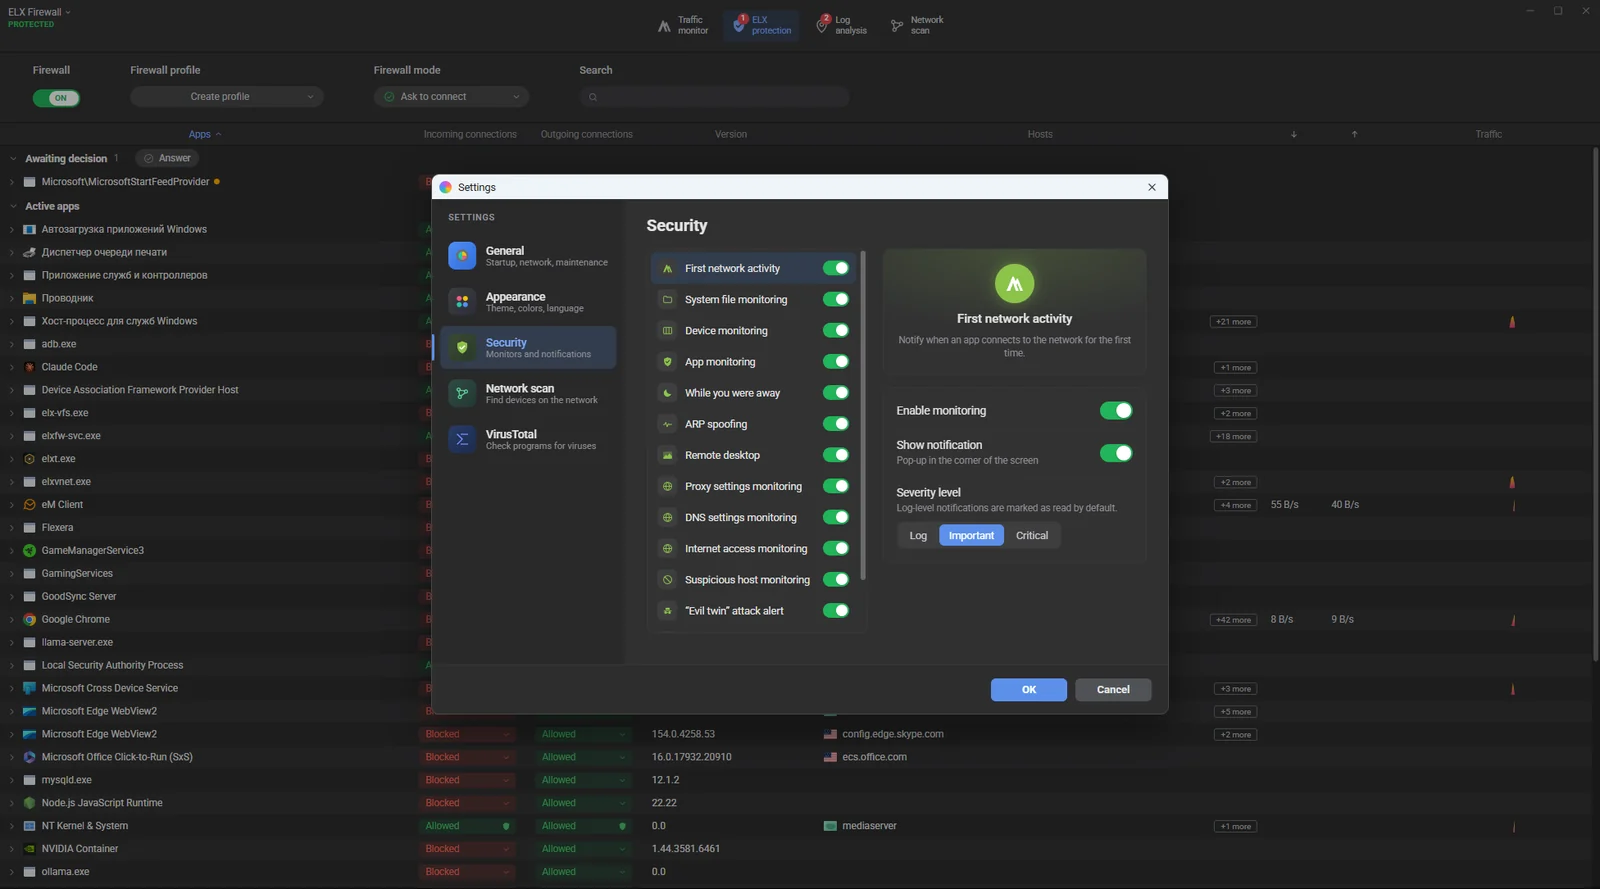Open Blocked dropdown for mysqld.exe
This screenshot has height=889, width=1600.
[468, 780]
